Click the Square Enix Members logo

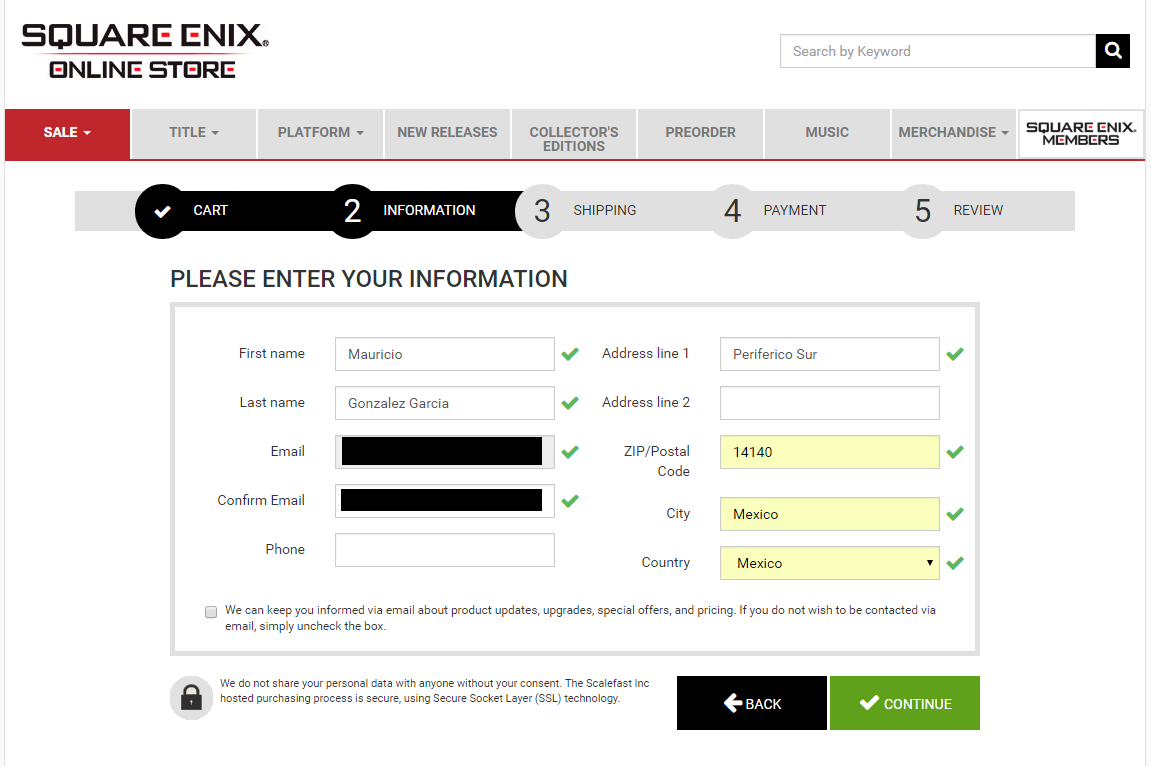(1081, 134)
